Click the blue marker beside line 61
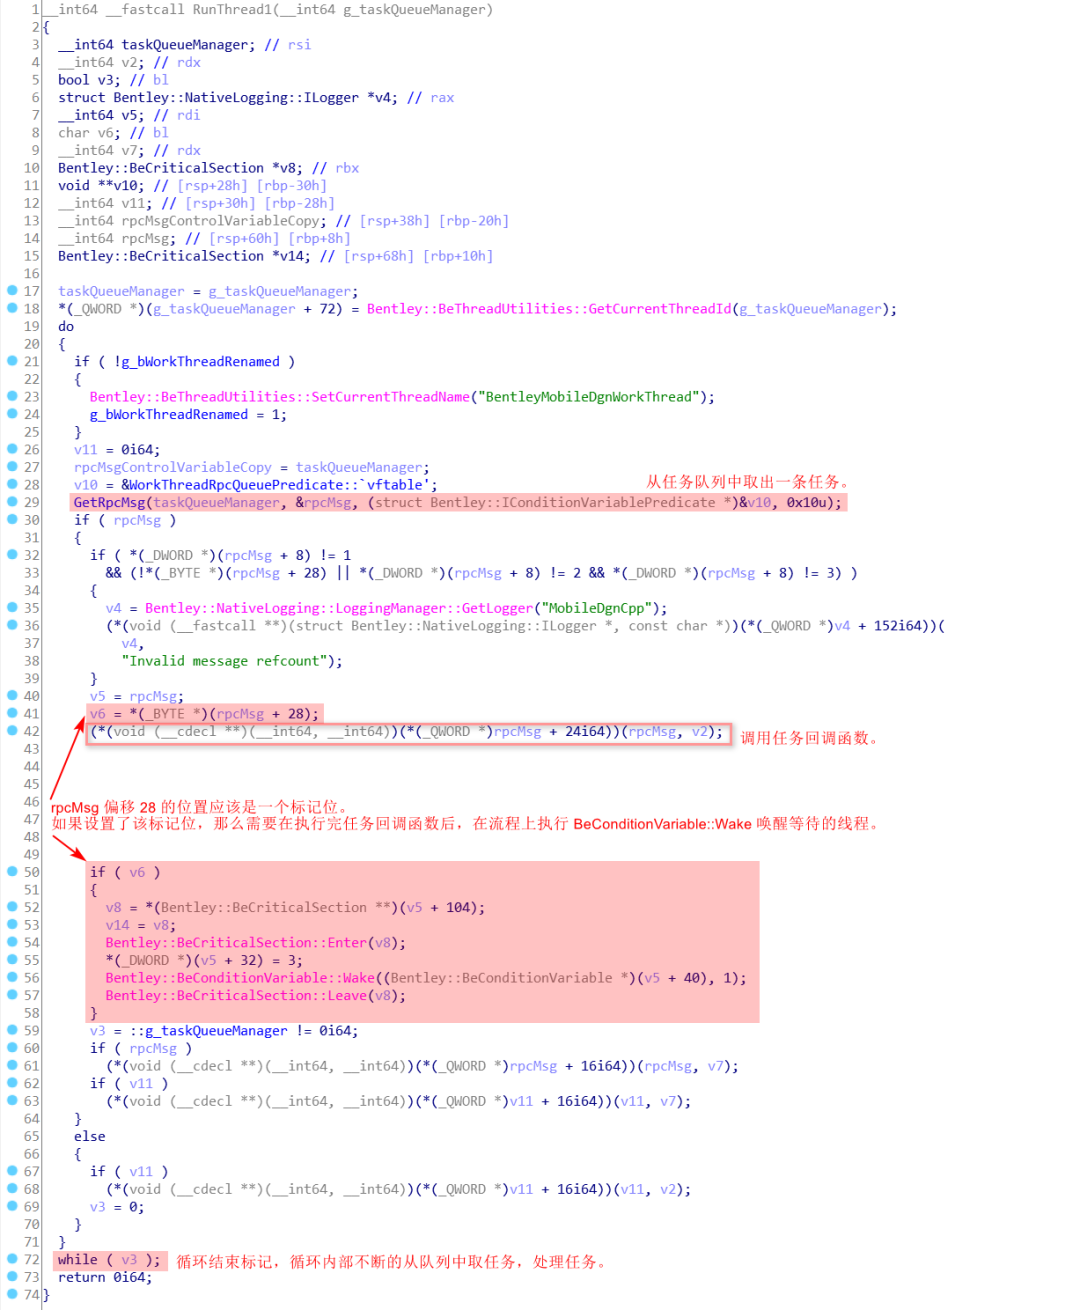The image size is (1080, 1310). (12, 1065)
